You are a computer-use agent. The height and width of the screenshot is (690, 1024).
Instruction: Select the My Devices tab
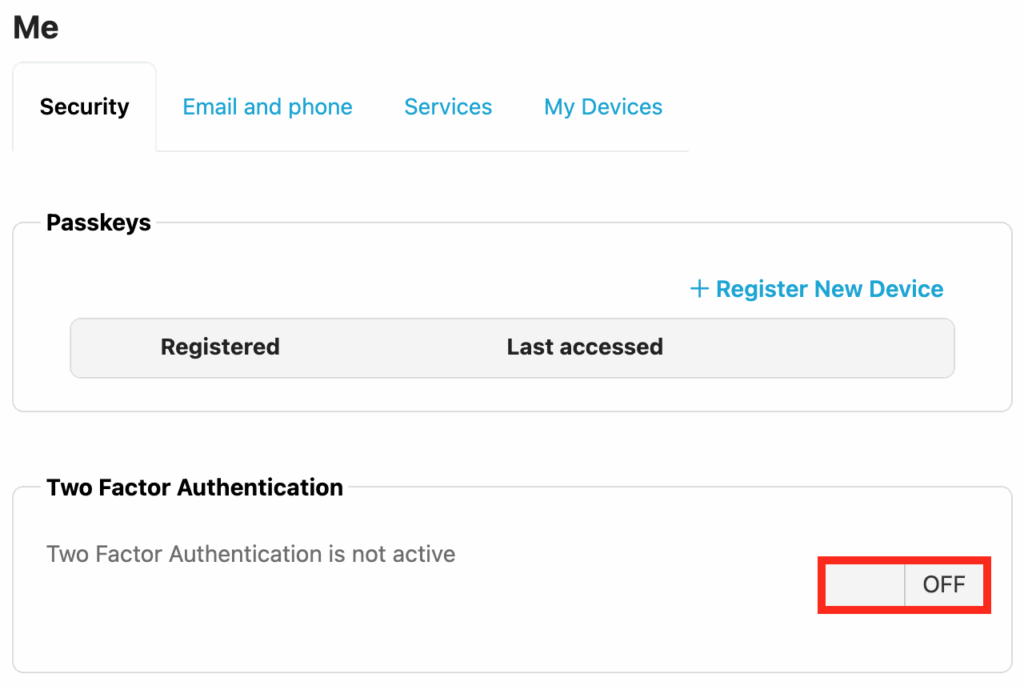coord(603,107)
